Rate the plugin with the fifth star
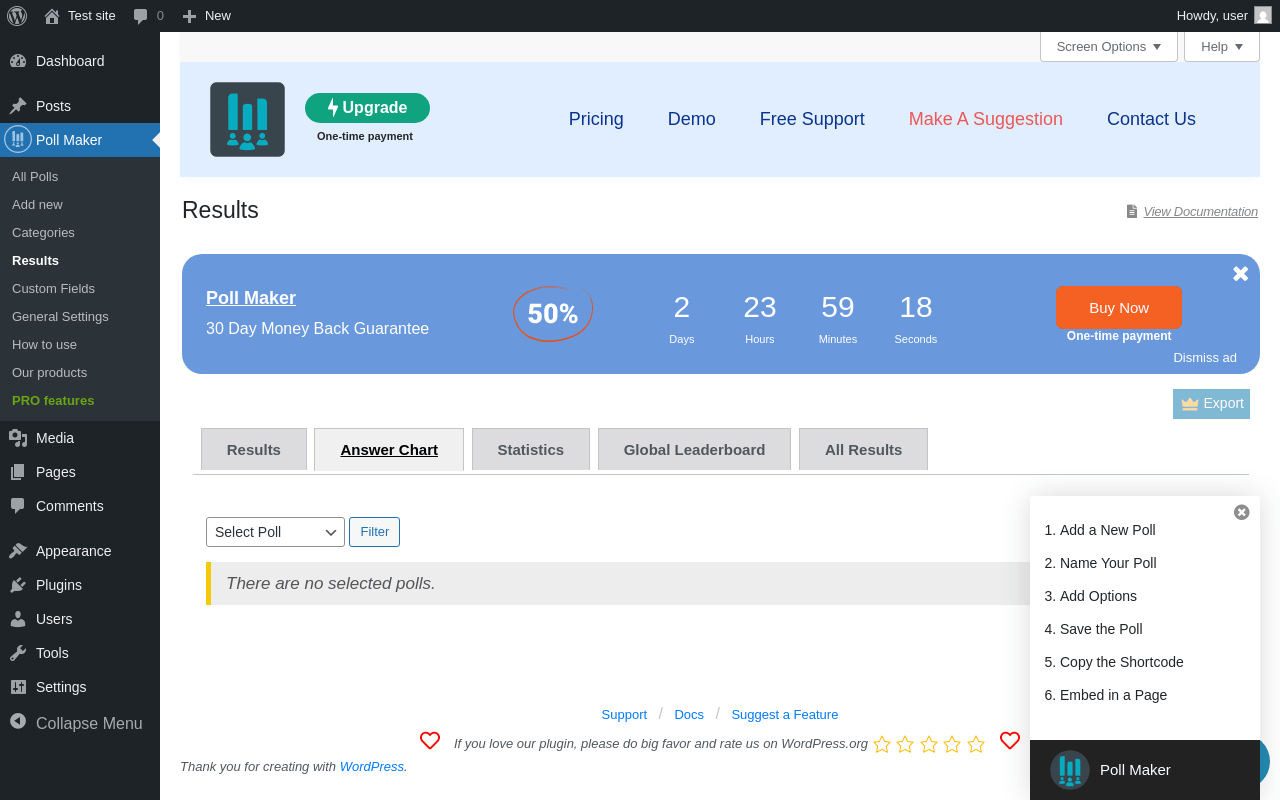 coord(976,744)
